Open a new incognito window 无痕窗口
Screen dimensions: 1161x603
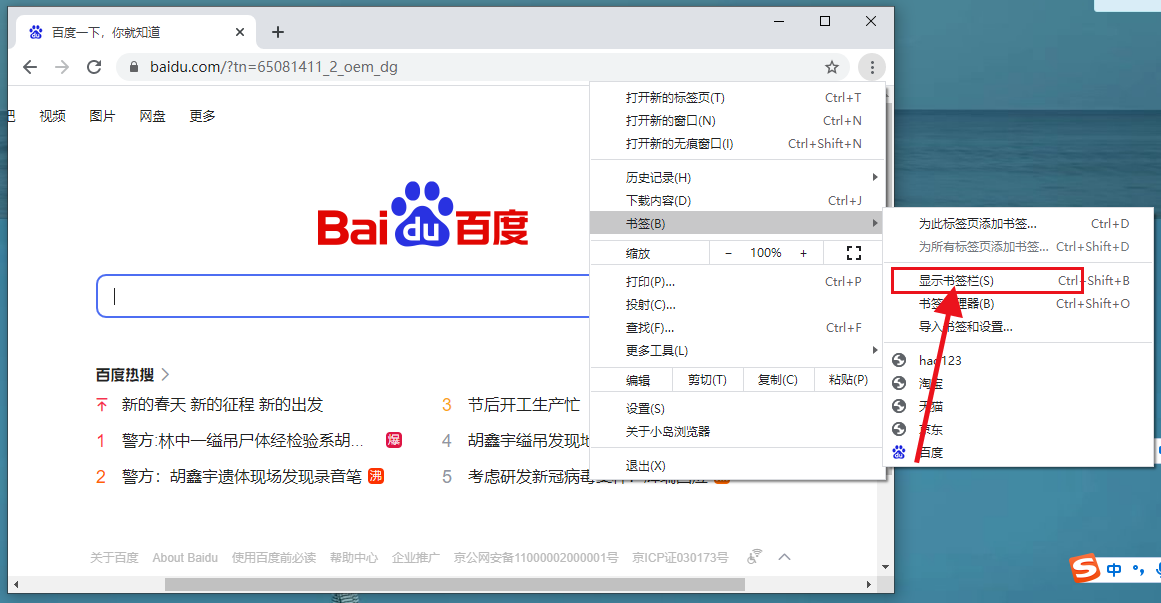coord(737,144)
